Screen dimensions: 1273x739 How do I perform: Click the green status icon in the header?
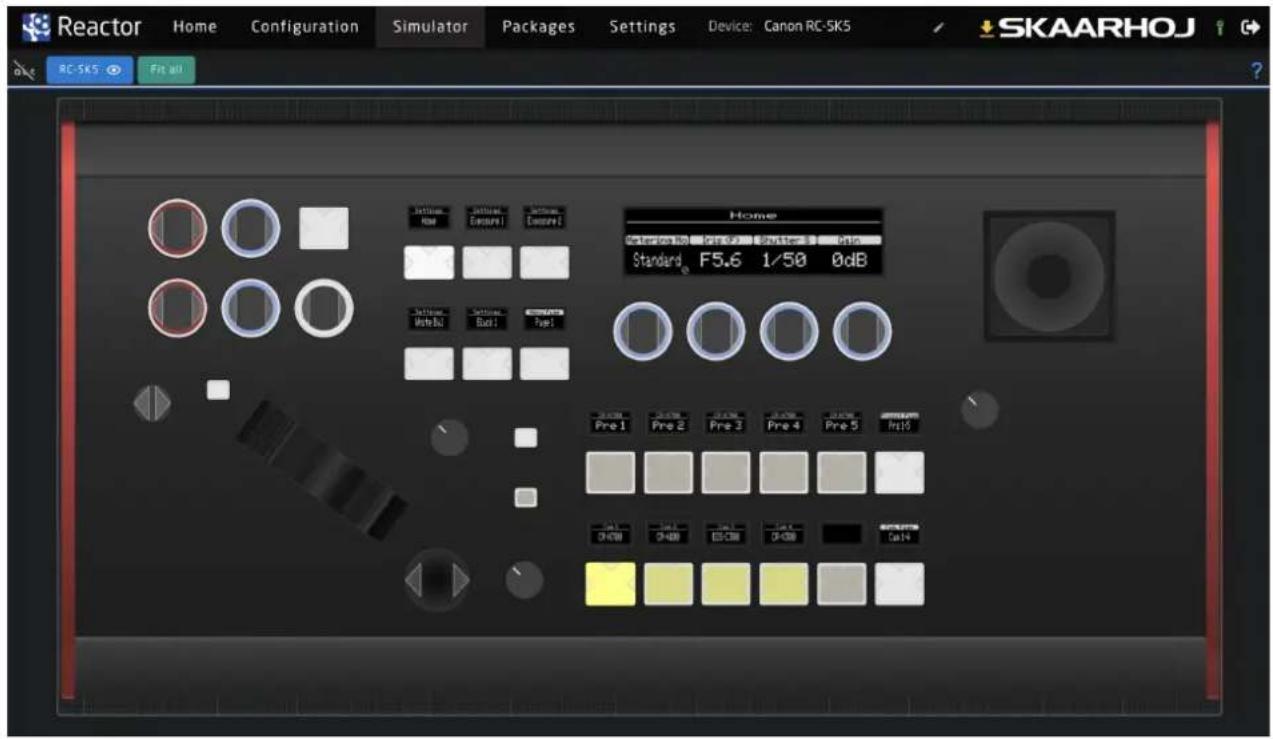coord(1221,28)
